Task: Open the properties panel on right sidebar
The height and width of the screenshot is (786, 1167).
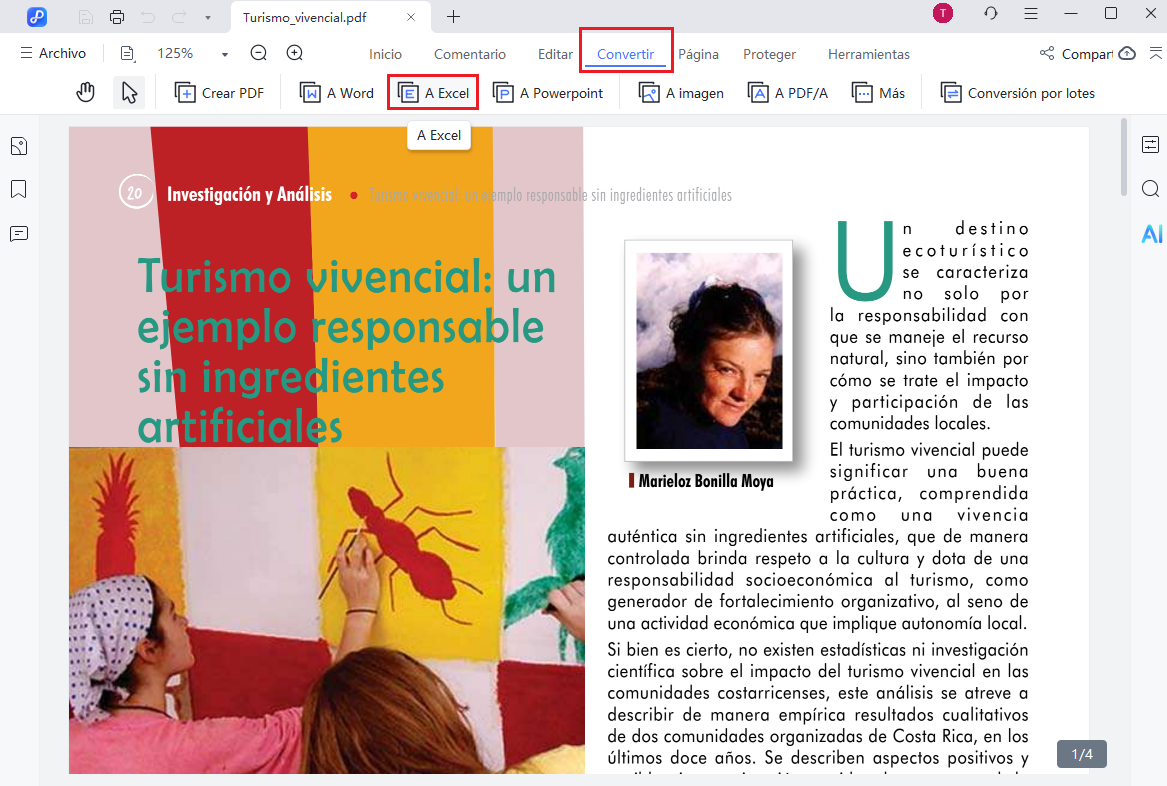Action: pyautogui.click(x=1150, y=145)
